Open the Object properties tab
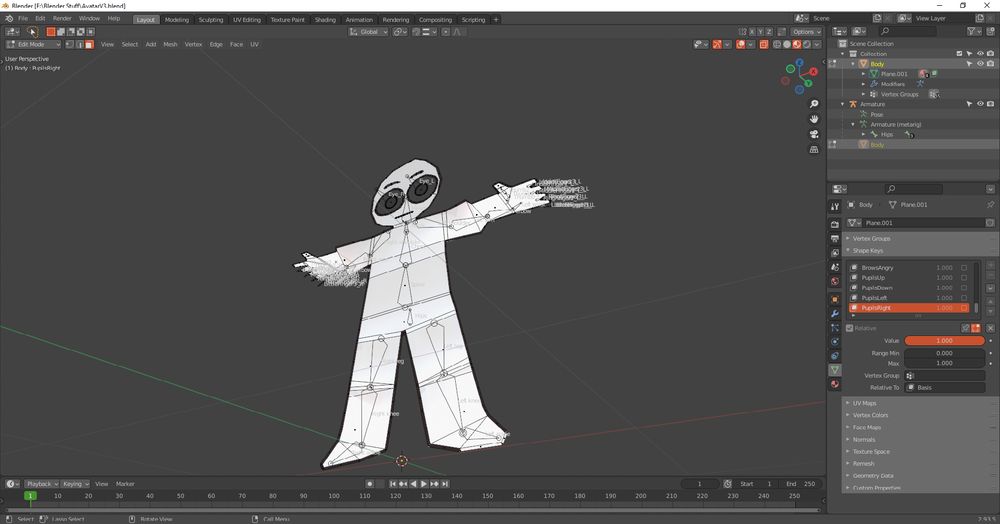The width and height of the screenshot is (1000, 524). click(835, 299)
